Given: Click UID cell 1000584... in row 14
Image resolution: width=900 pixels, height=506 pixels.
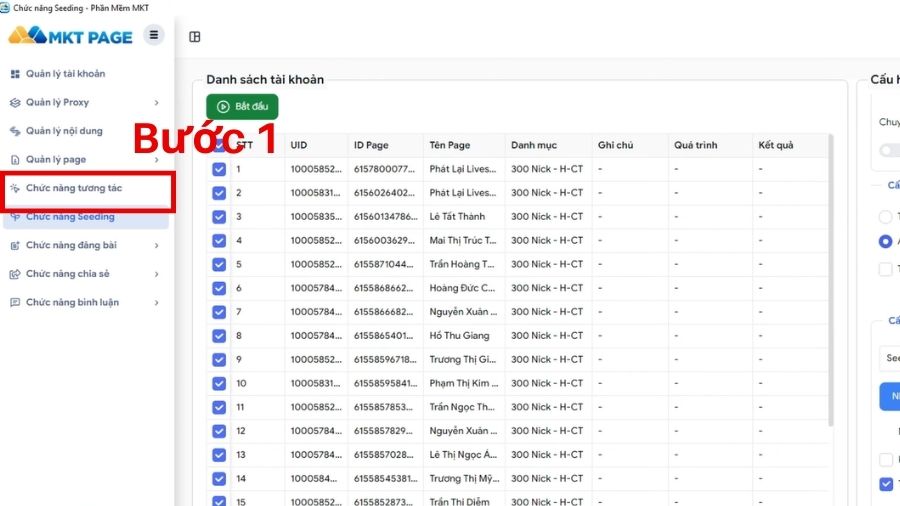Looking at the screenshot, I should pos(313,478).
